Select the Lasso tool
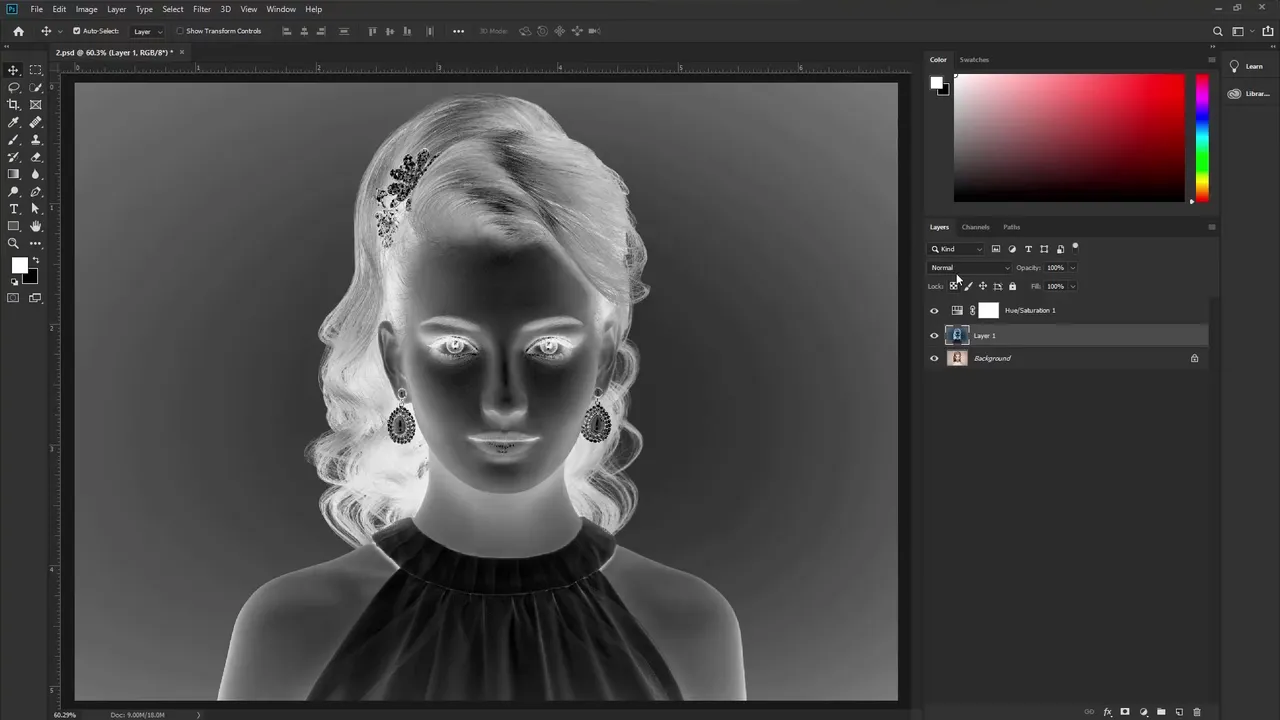This screenshot has height=720, width=1280. [x=14, y=87]
